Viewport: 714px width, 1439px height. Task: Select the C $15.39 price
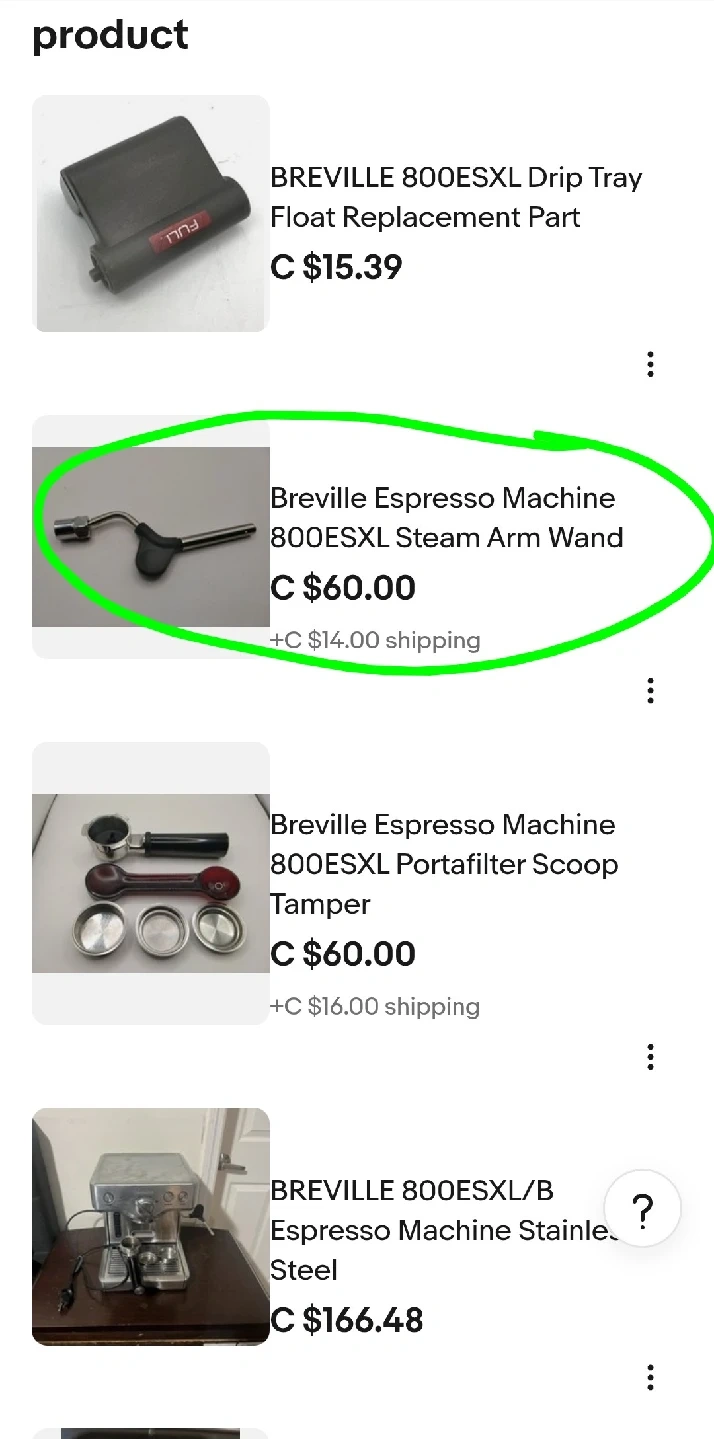[336, 267]
